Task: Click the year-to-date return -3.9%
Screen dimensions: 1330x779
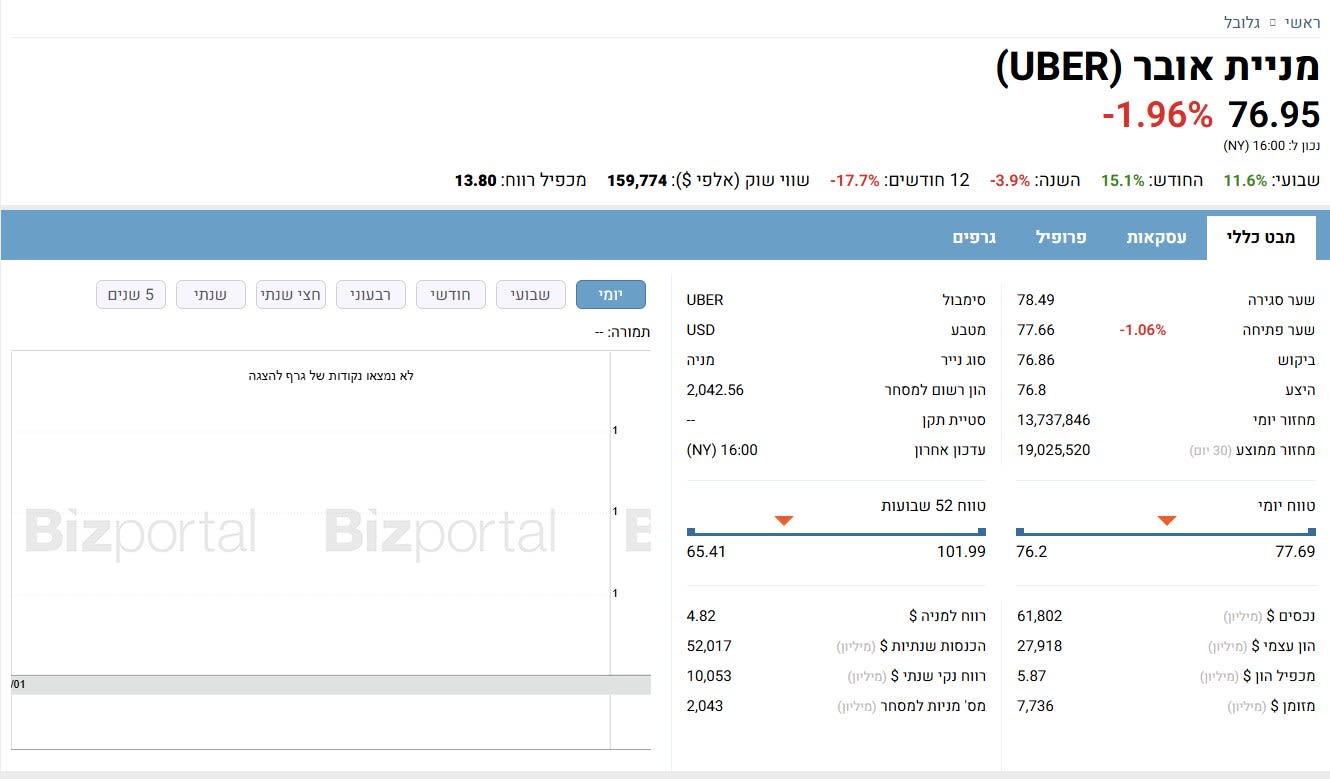Action: [x=1010, y=181]
